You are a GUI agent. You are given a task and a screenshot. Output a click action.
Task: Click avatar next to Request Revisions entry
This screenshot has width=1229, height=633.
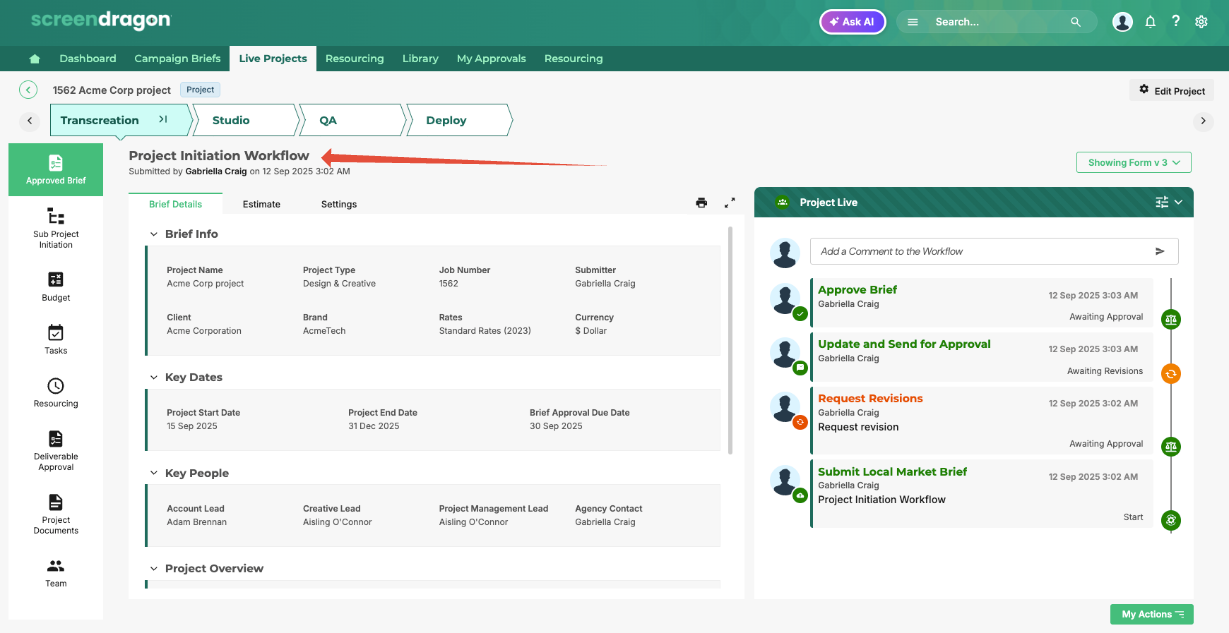click(784, 407)
